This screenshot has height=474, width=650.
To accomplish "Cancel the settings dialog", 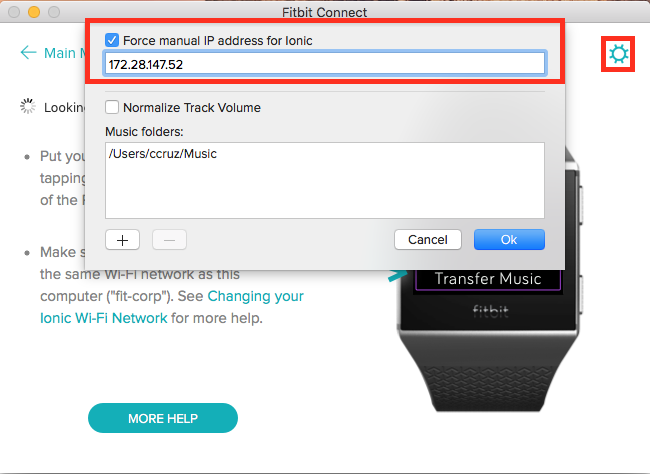I will coord(428,240).
